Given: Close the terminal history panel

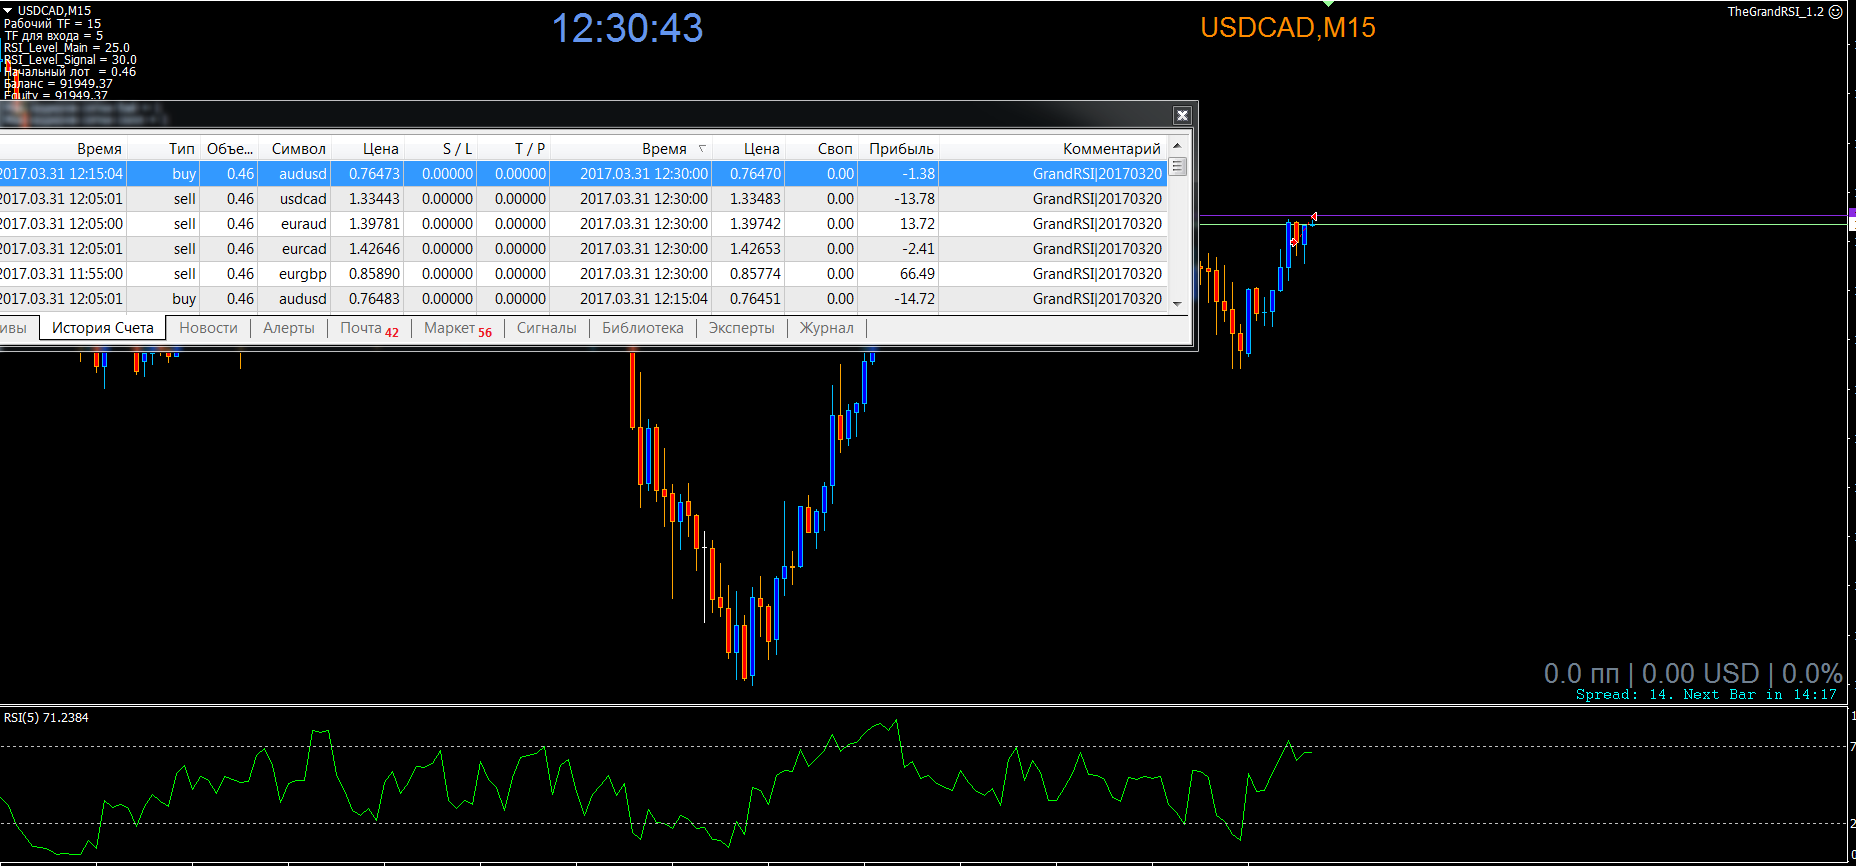Looking at the screenshot, I should coord(1182,115).
